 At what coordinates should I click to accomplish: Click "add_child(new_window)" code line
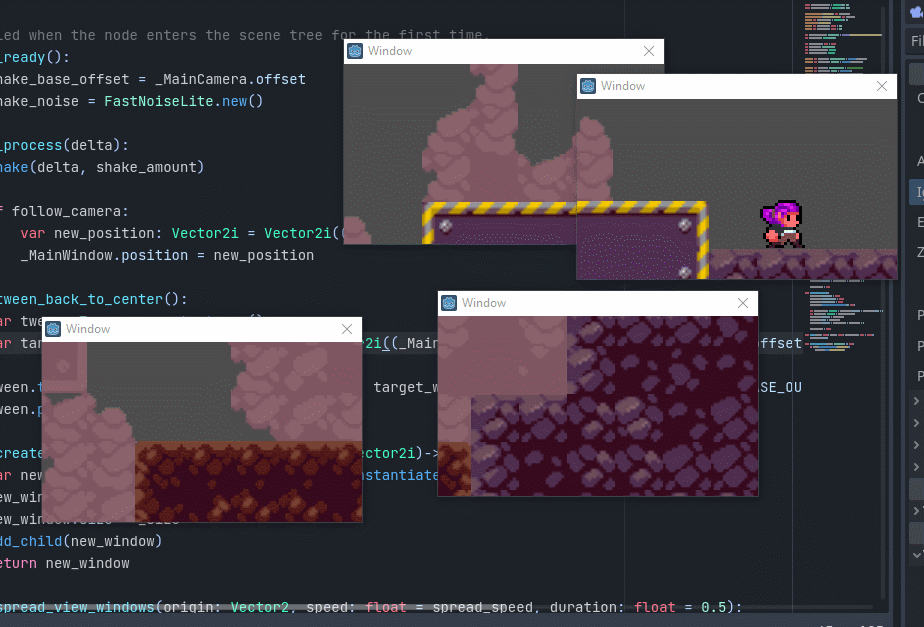(81, 542)
